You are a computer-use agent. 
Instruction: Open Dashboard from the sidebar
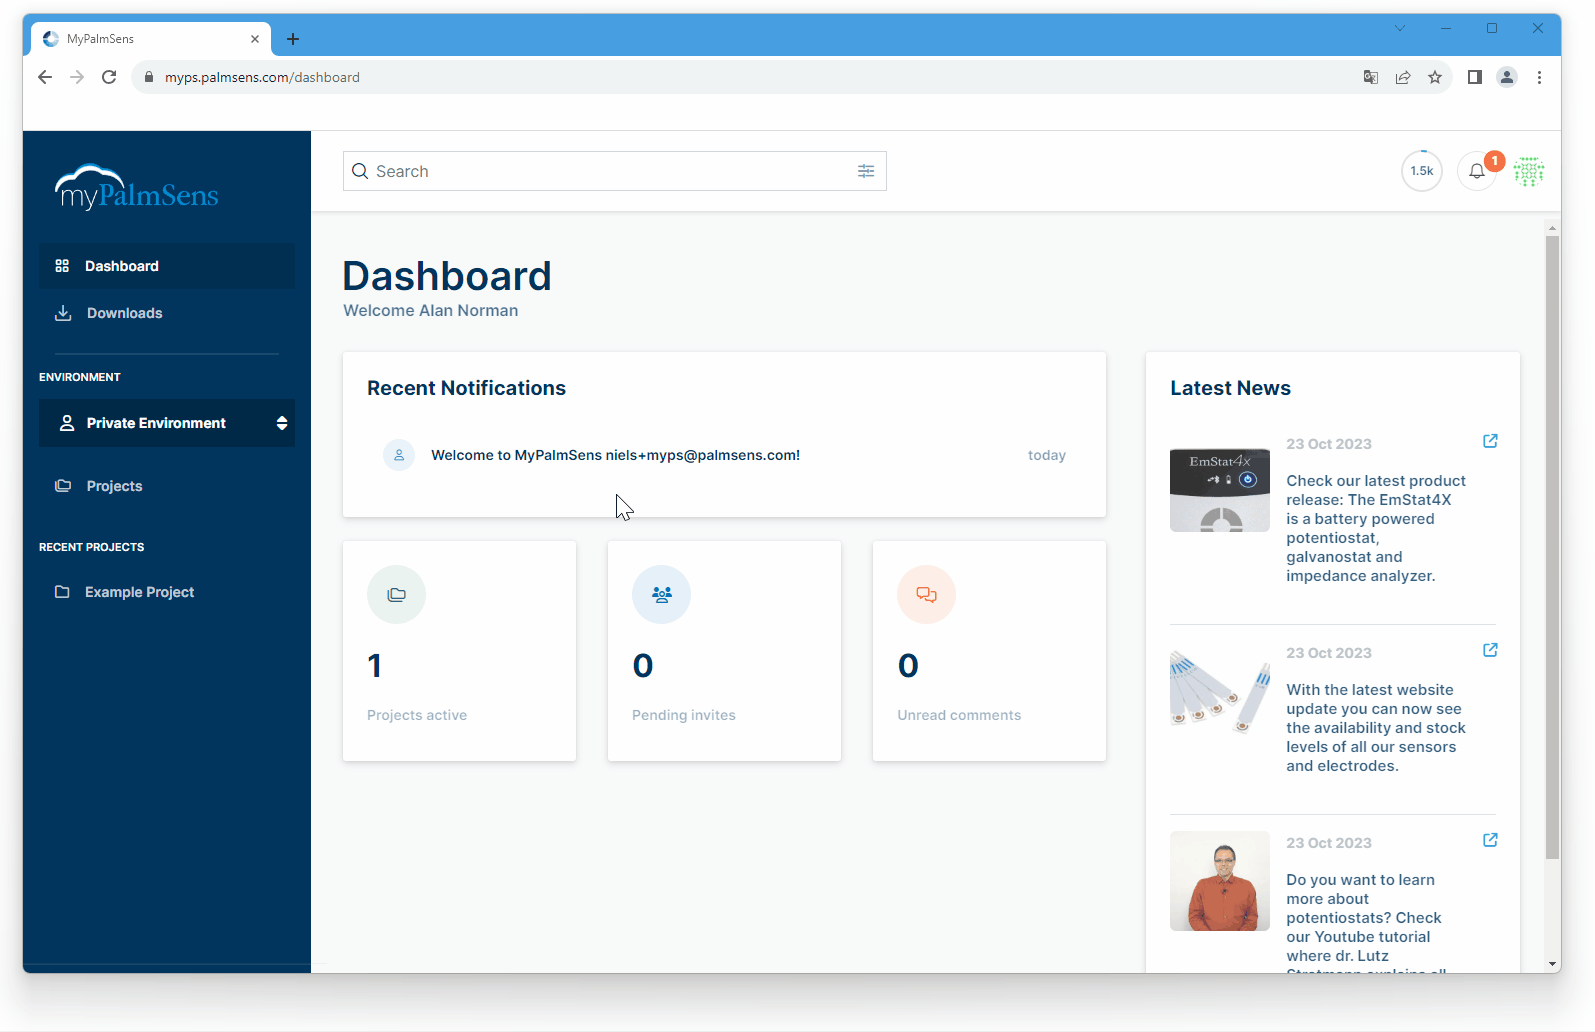pyautogui.click(x=167, y=266)
